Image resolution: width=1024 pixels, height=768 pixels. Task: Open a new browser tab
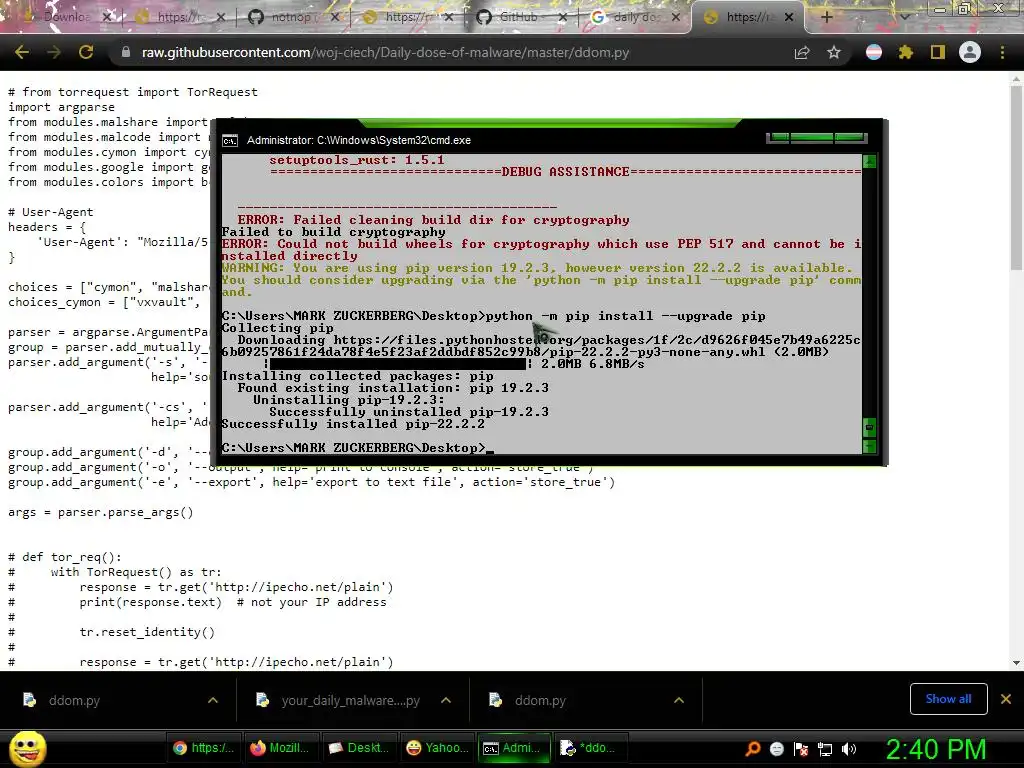(826, 17)
